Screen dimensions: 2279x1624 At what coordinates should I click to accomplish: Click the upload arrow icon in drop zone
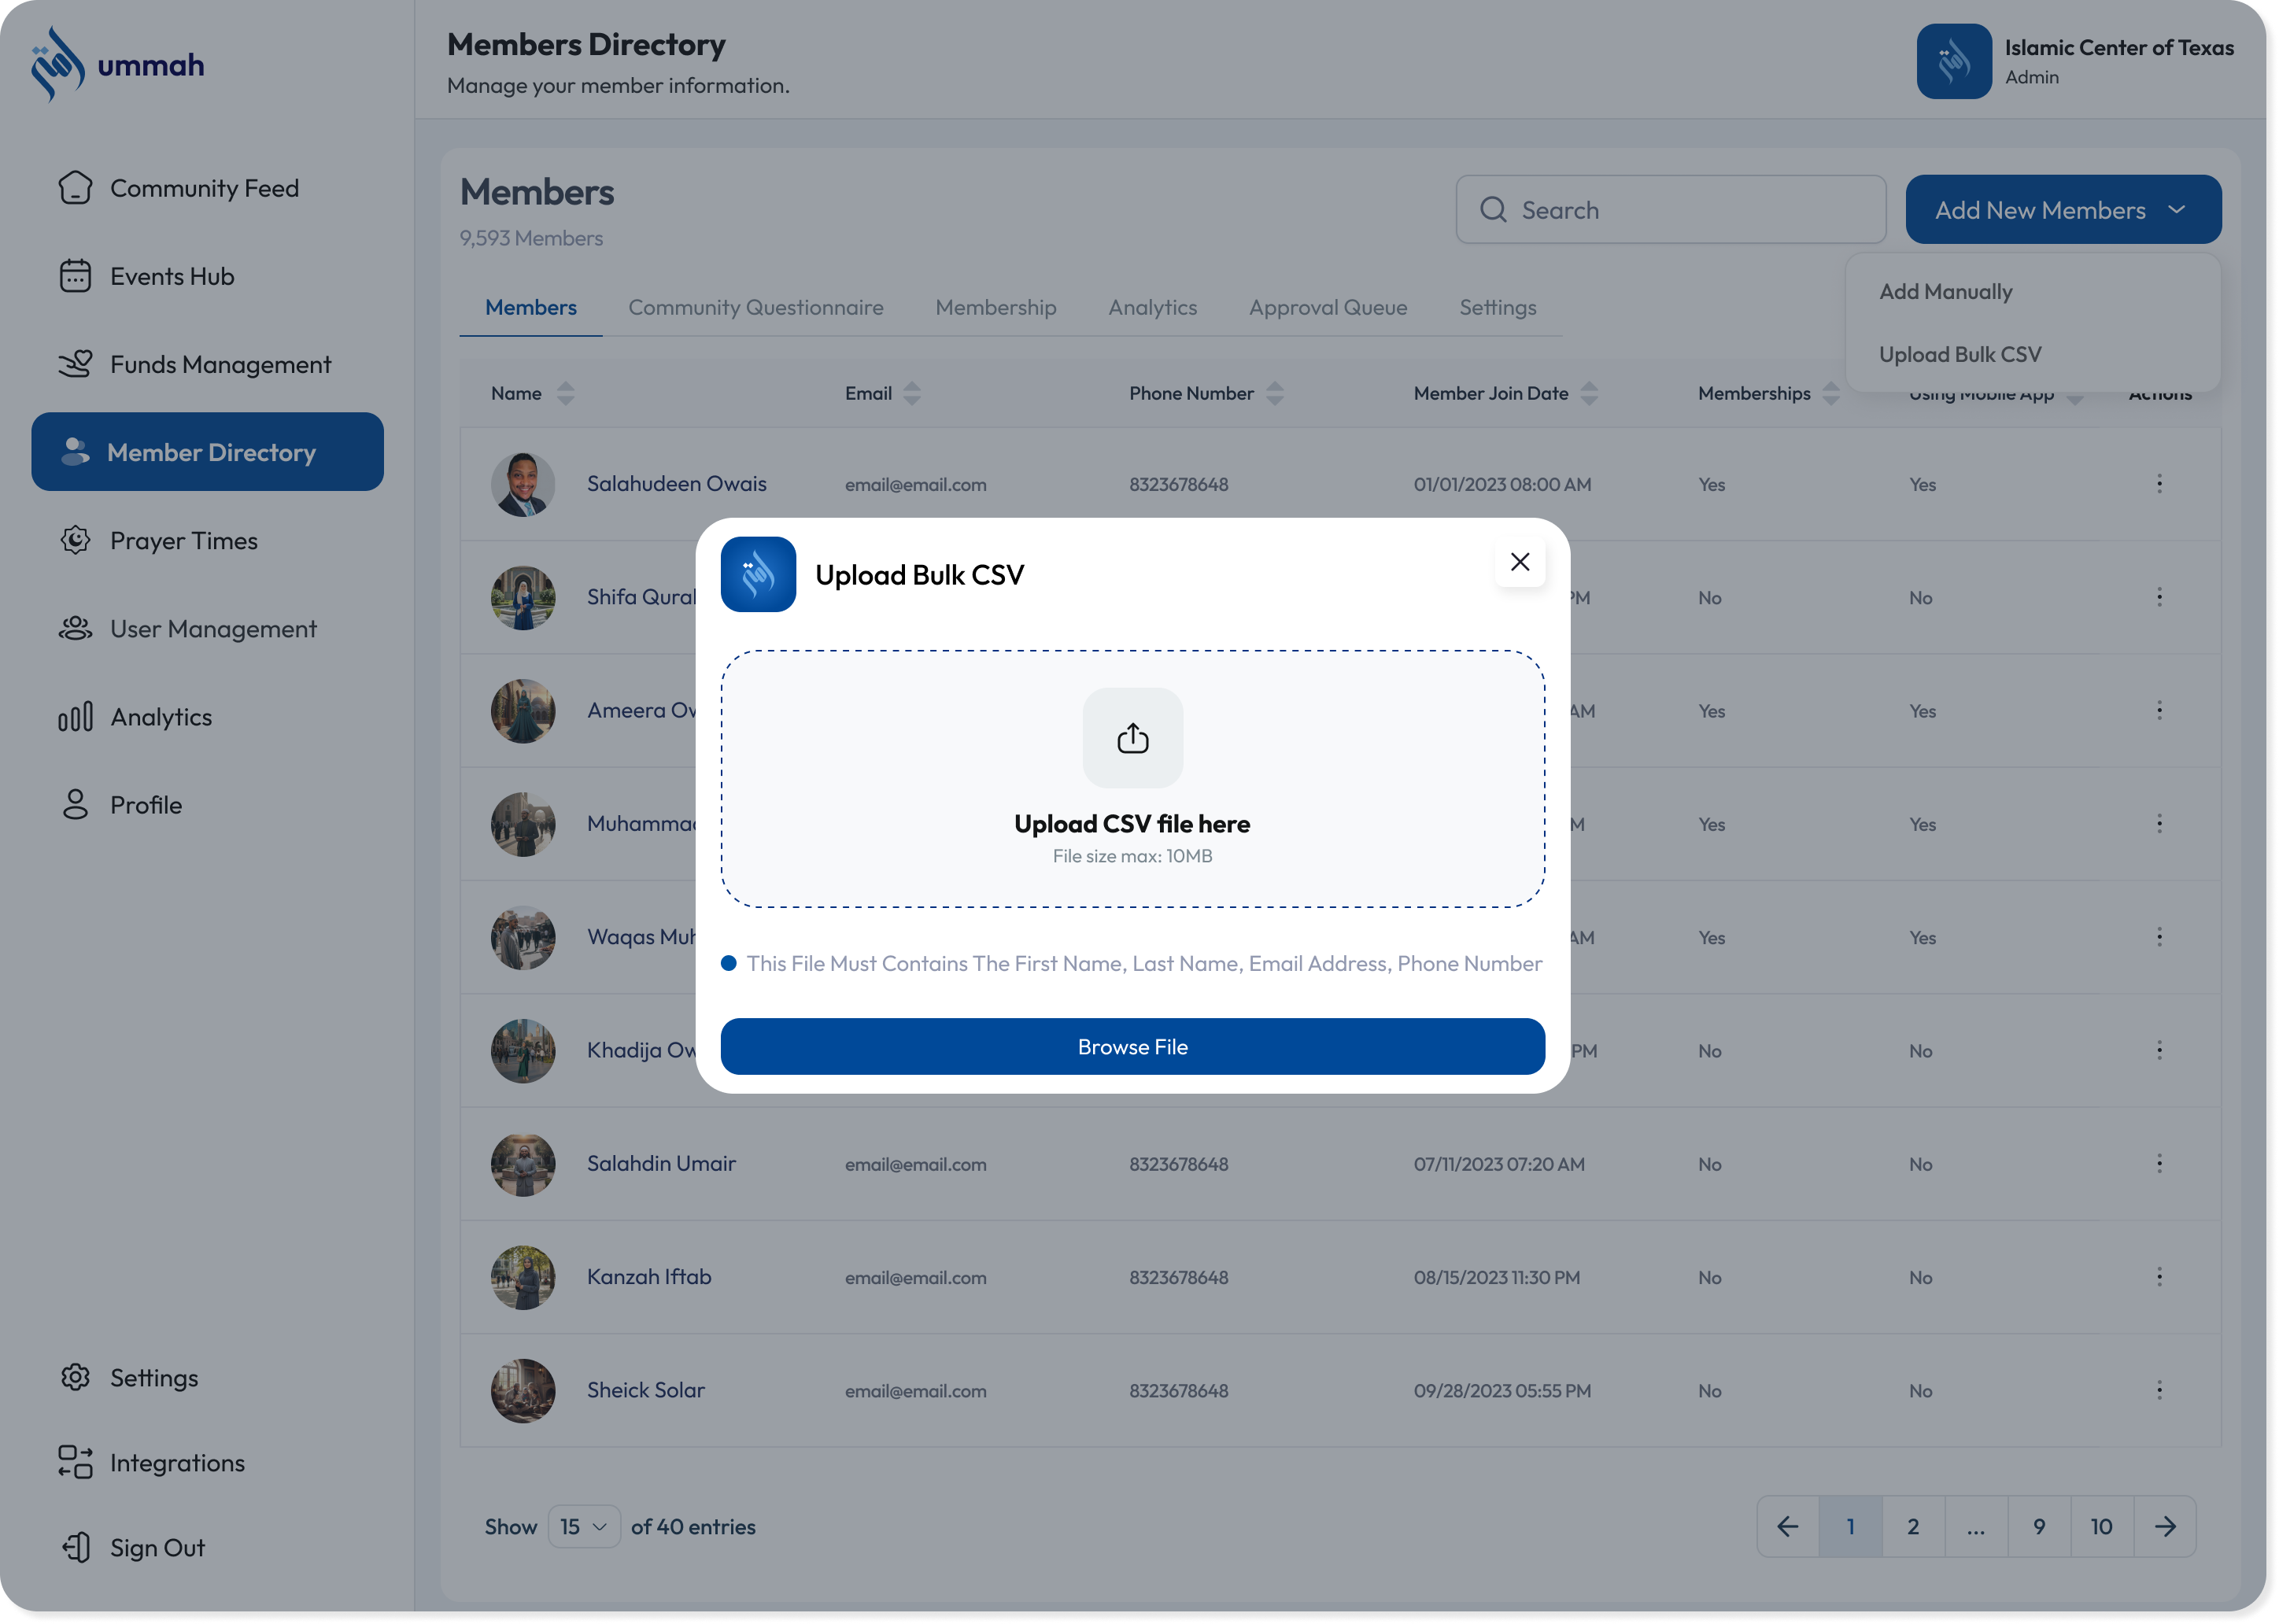(x=1133, y=738)
